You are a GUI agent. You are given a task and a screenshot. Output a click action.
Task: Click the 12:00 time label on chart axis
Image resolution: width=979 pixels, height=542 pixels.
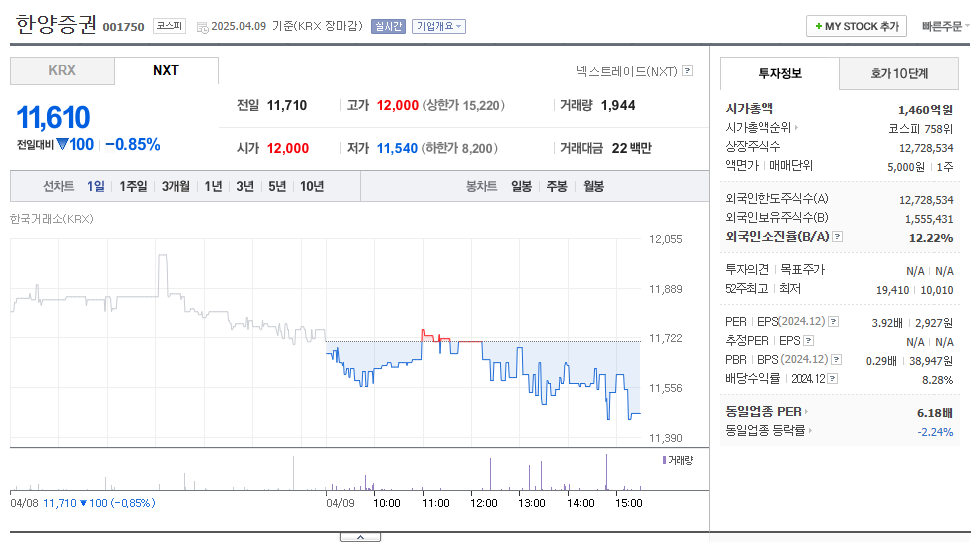click(x=484, y=503)
